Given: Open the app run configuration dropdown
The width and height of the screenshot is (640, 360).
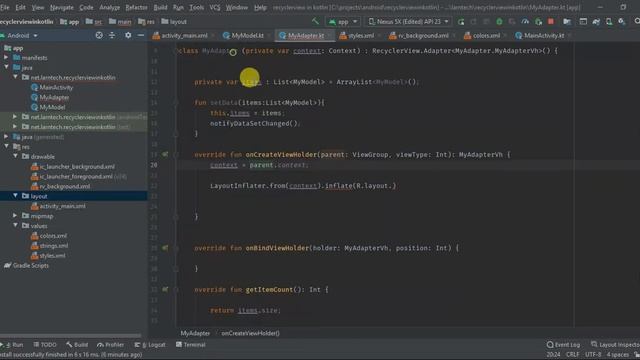Looking at the screenshot, I should (x=342, y=22).
